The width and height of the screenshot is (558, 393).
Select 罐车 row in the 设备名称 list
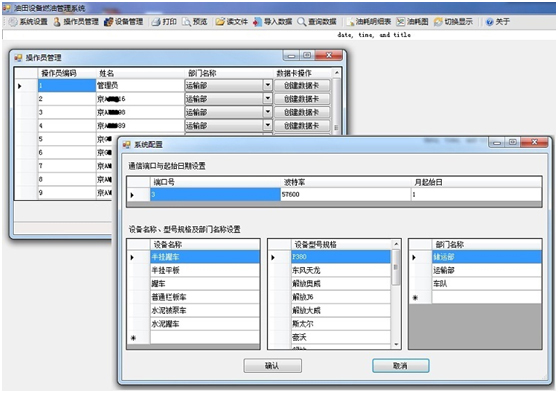[x=205, y=284]
